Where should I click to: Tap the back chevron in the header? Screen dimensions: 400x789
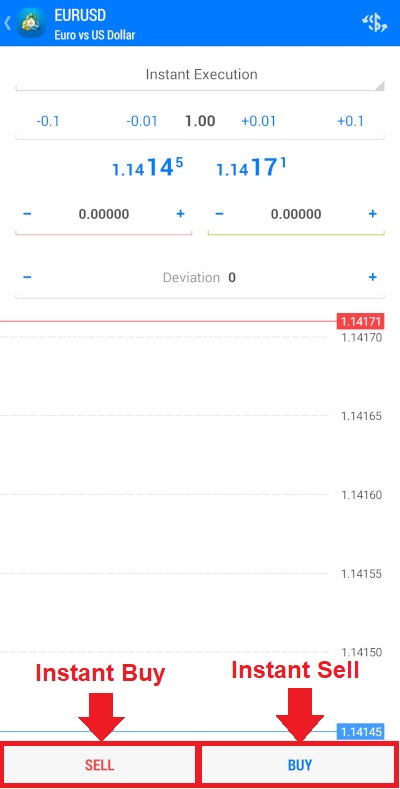(x=7, y=23)
